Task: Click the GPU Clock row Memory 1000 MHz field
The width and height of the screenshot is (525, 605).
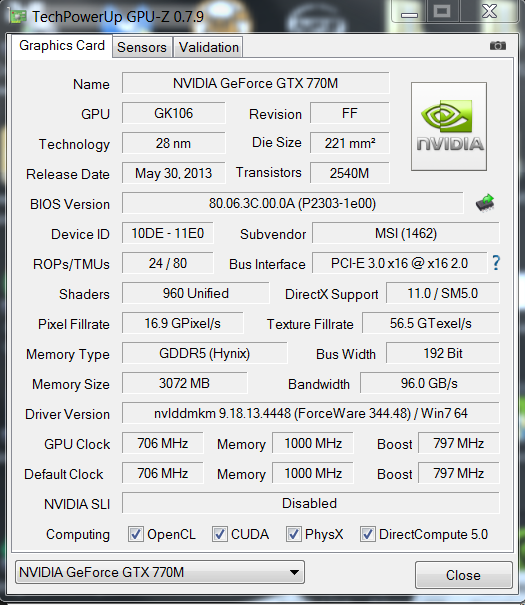Action: 313,443
